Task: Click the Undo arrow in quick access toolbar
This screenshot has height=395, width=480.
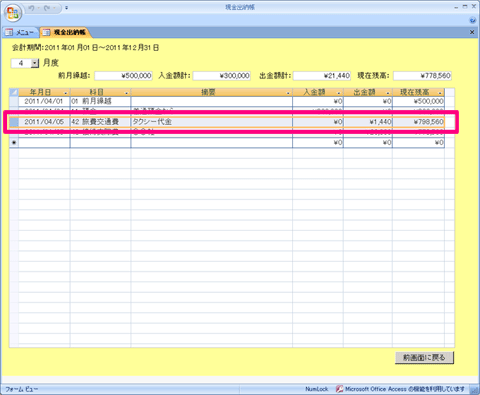Action: [32, 8]
